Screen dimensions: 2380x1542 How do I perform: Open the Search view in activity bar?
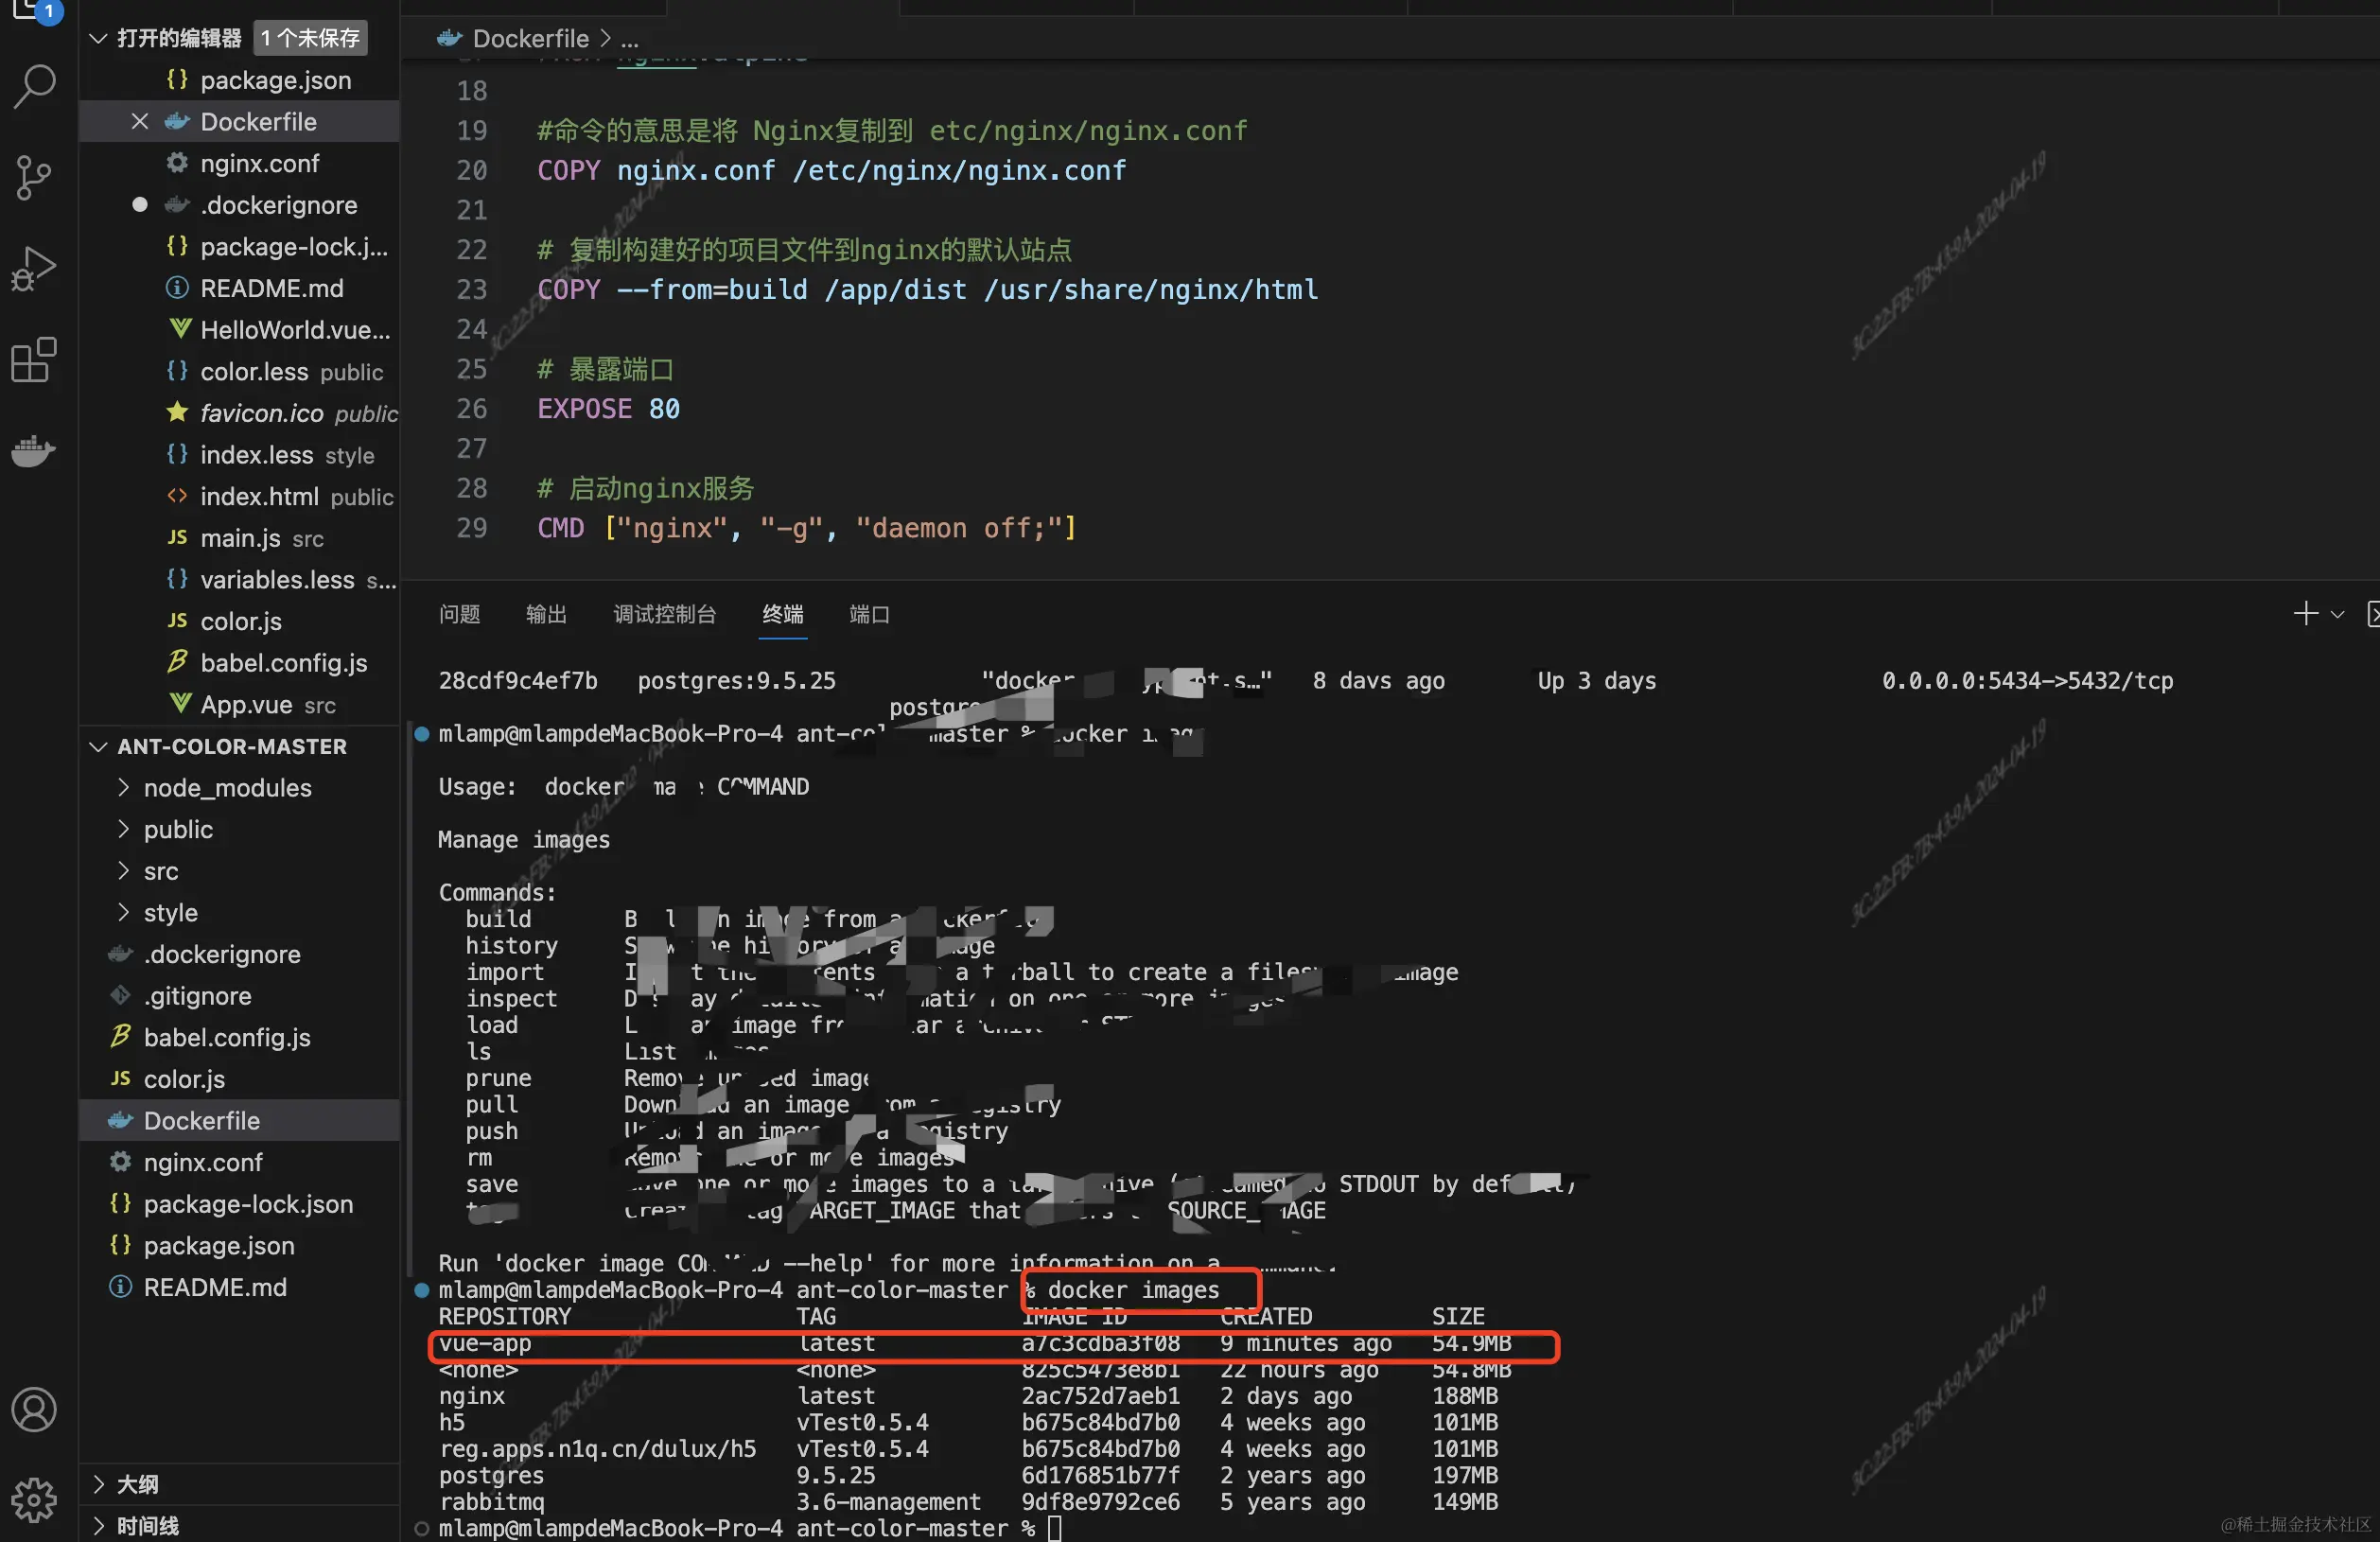[34, 86]
